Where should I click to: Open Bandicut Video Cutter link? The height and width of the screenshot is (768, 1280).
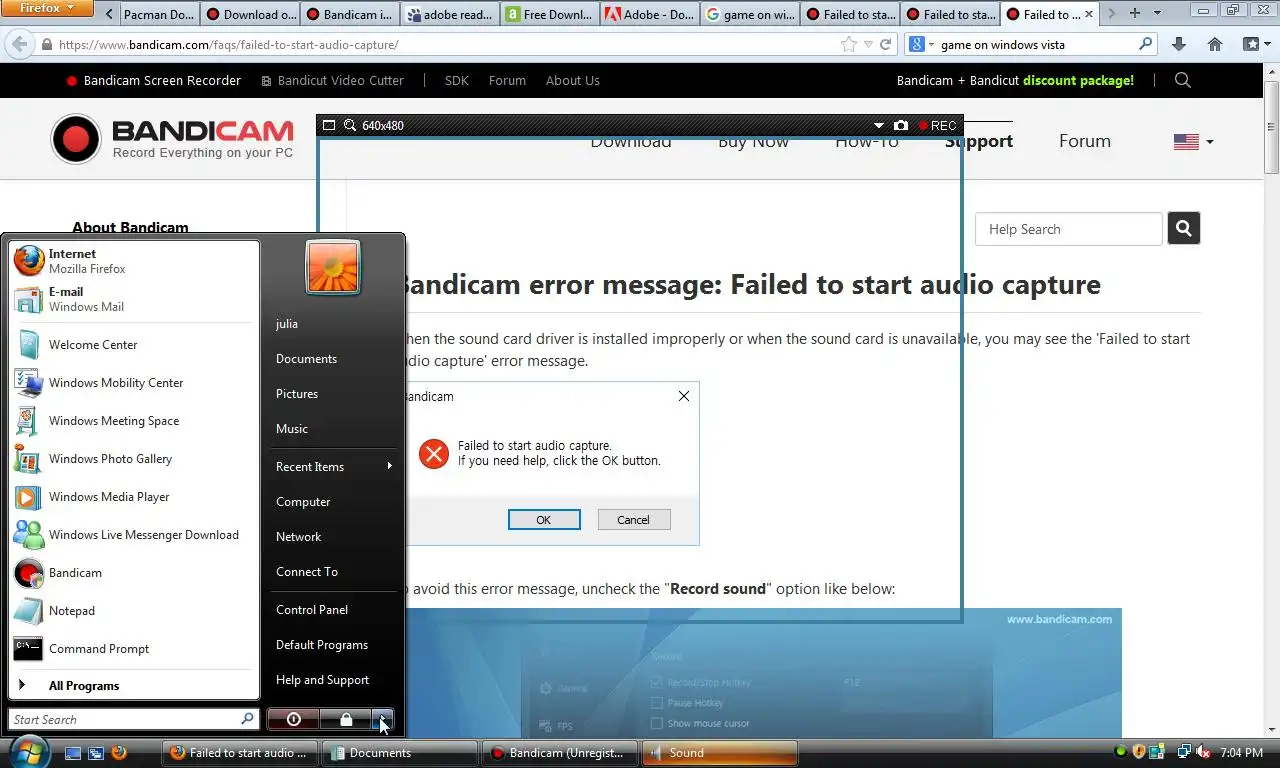point(333,80)
